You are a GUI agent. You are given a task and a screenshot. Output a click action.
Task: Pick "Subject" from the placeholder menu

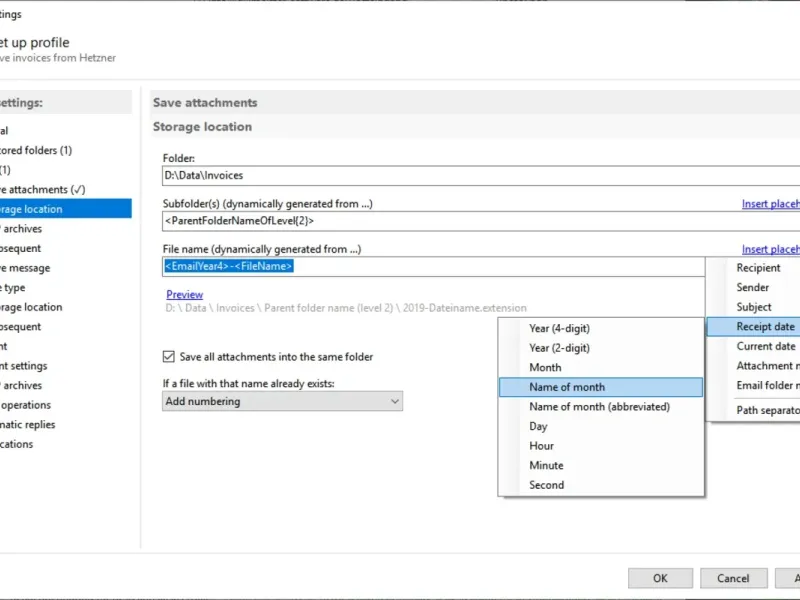point(754,307)
